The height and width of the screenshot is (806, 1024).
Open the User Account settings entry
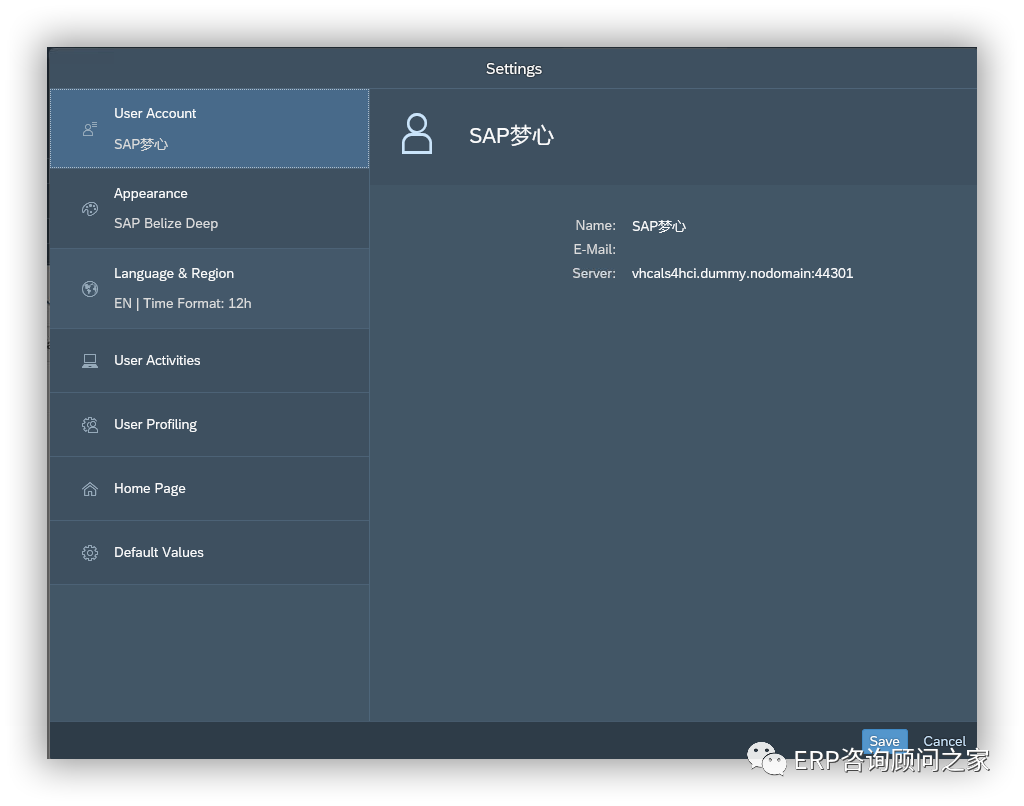(210, 129)
